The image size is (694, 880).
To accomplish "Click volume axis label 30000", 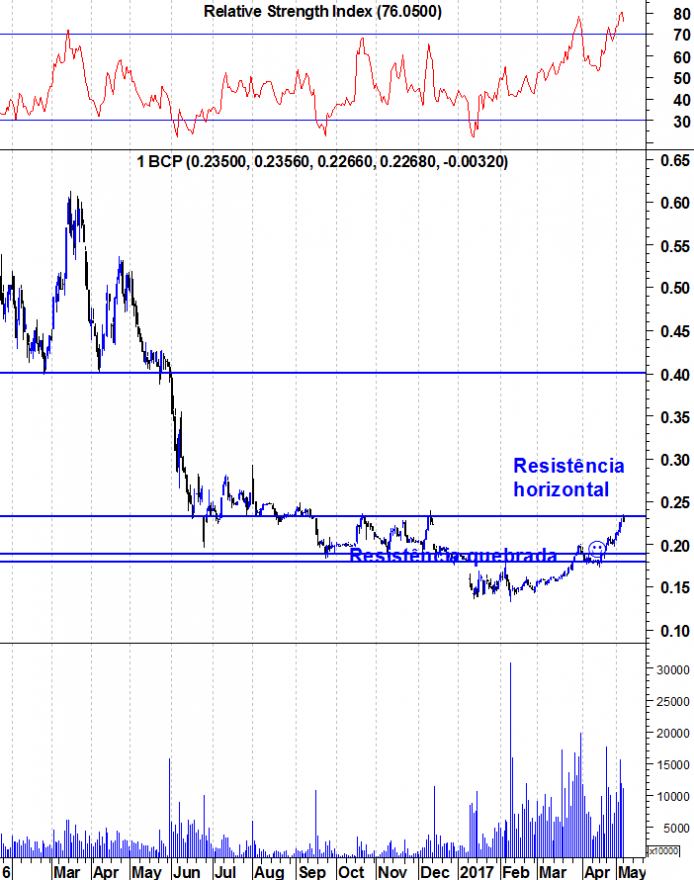I will click(673, 670).
